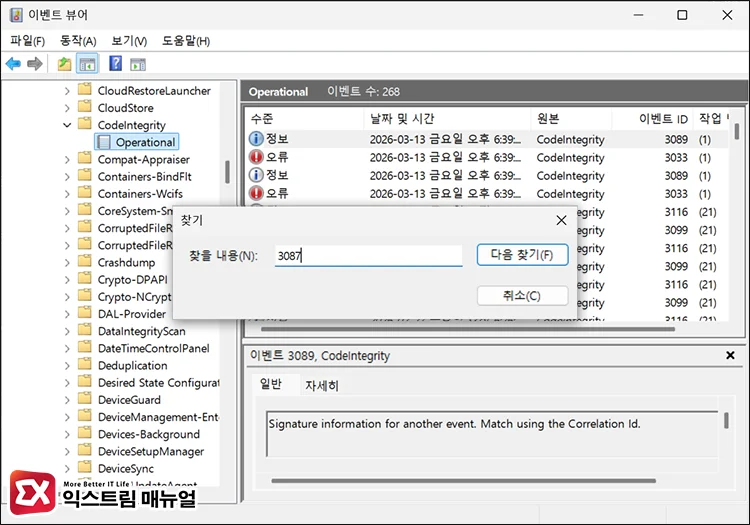The height and width of the screenshot is (525, 750).
Task: Select the second 오류 3033 event row
Action: 487,194
